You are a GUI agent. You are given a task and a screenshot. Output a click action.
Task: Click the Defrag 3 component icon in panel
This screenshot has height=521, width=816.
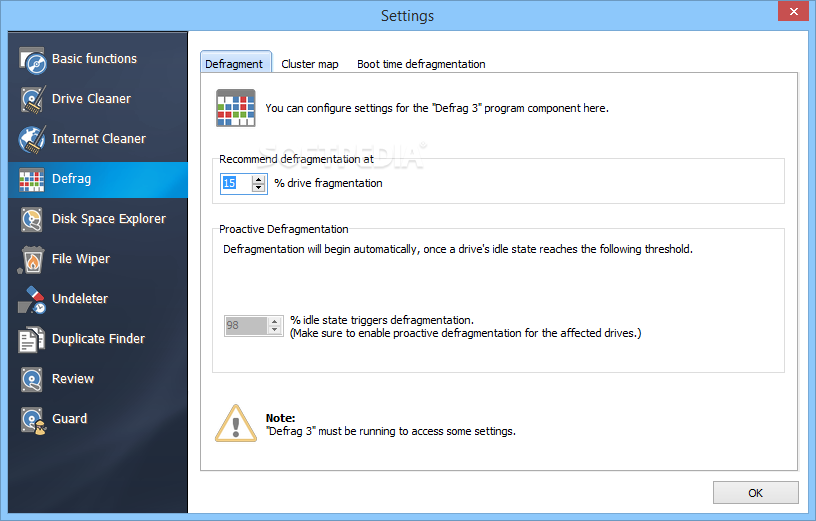click(x=236, y=108)
